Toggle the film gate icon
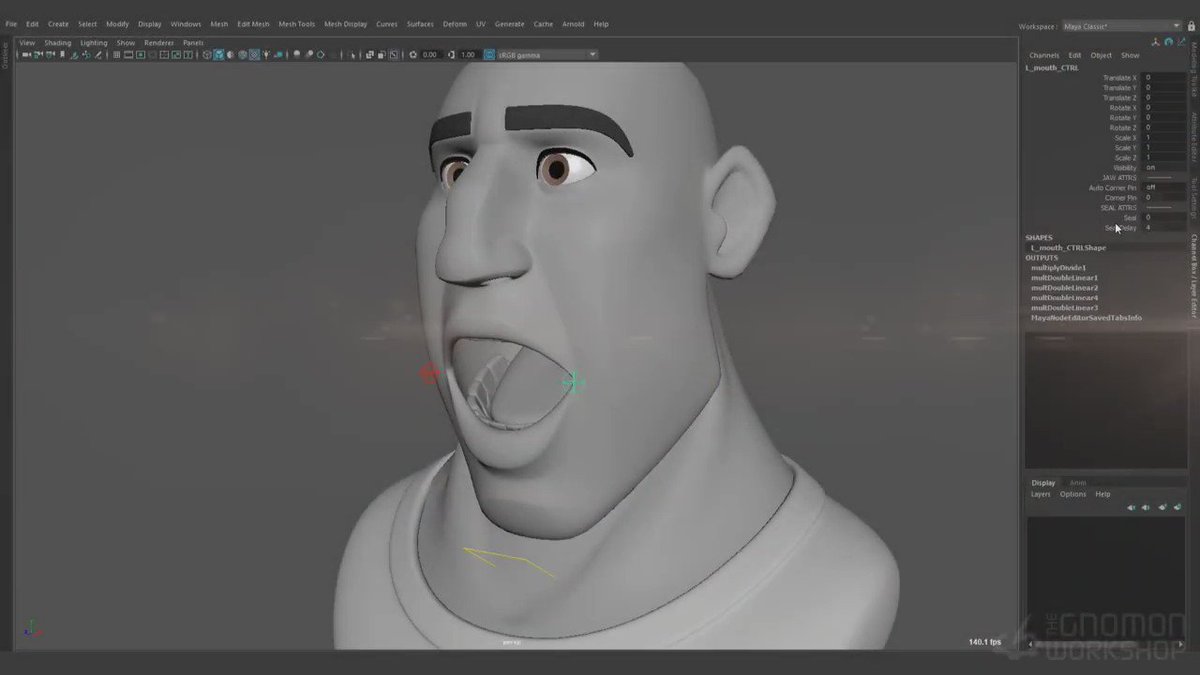Screen dimensions: 1200x675 pos(128,54)
